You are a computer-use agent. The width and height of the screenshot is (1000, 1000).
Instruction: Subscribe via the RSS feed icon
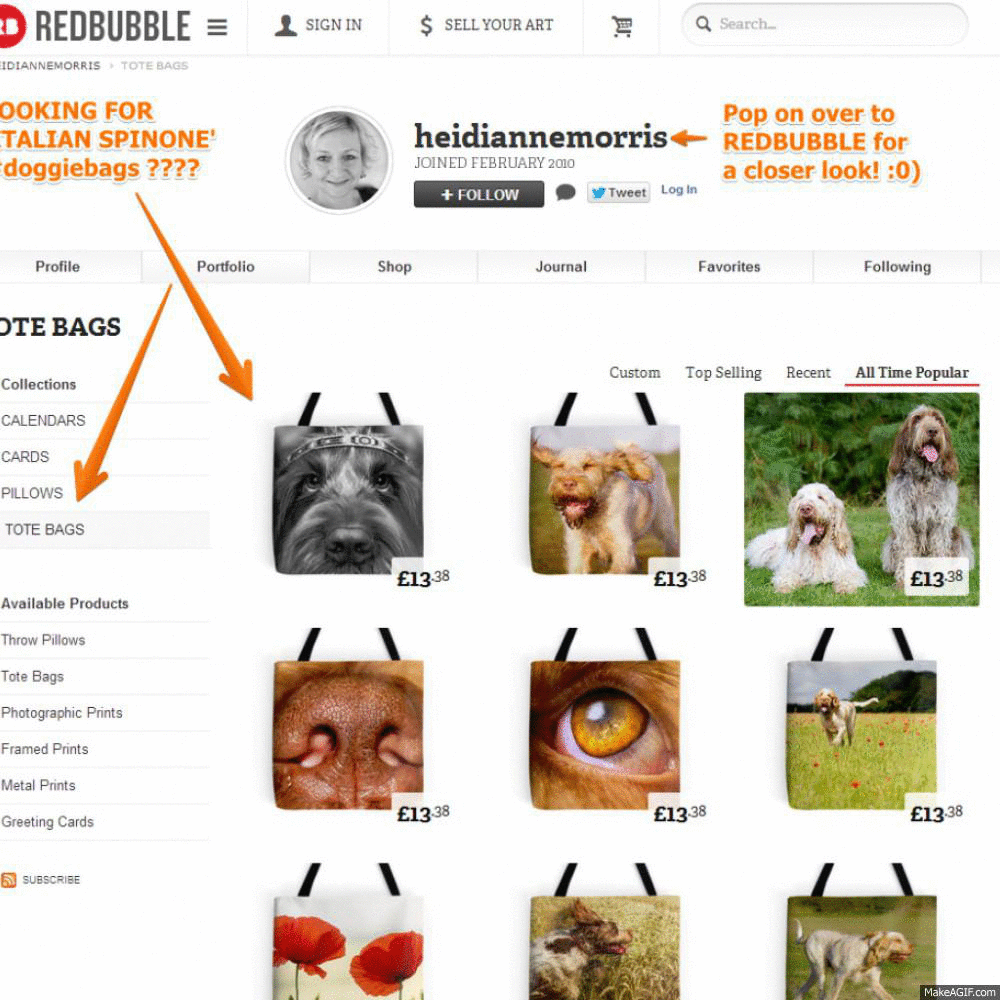pyautogui.click(x=8, y=879)
